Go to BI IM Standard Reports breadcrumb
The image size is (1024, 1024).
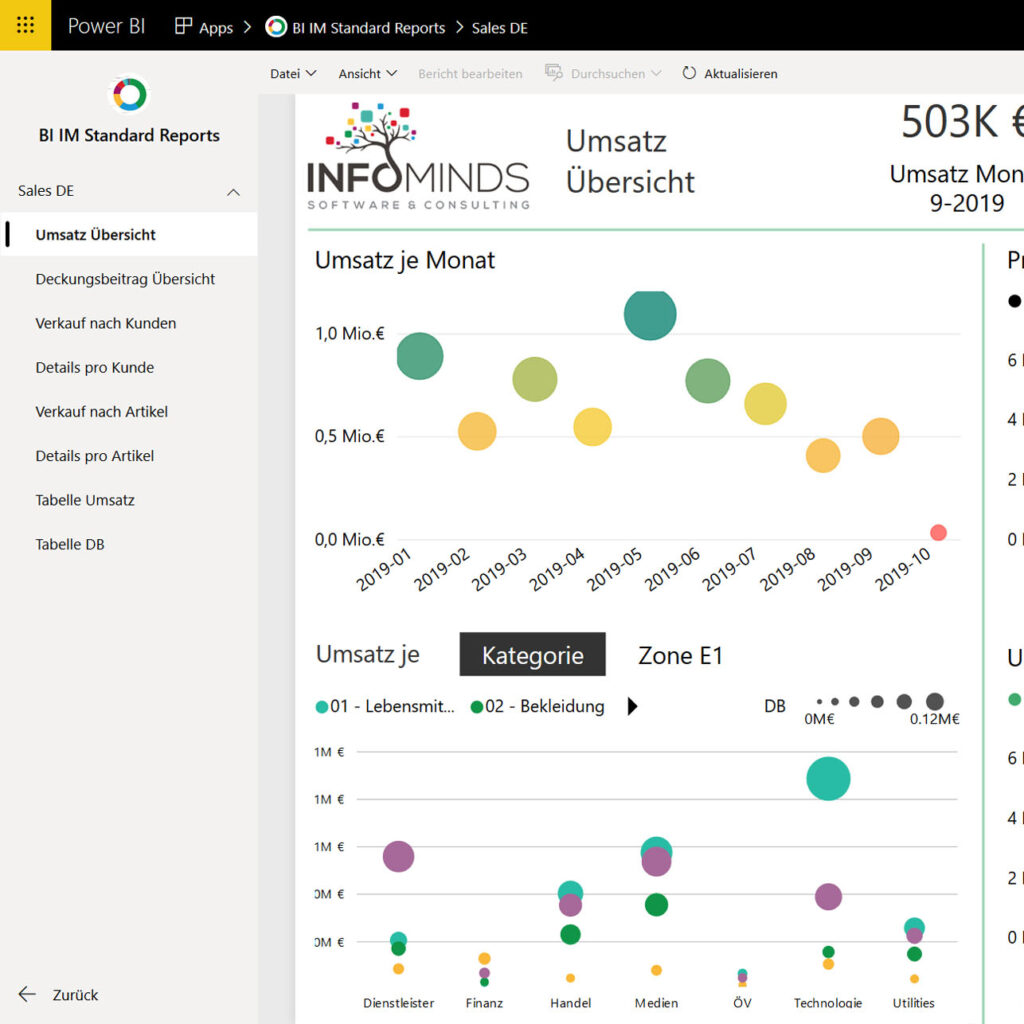(368, 27)
